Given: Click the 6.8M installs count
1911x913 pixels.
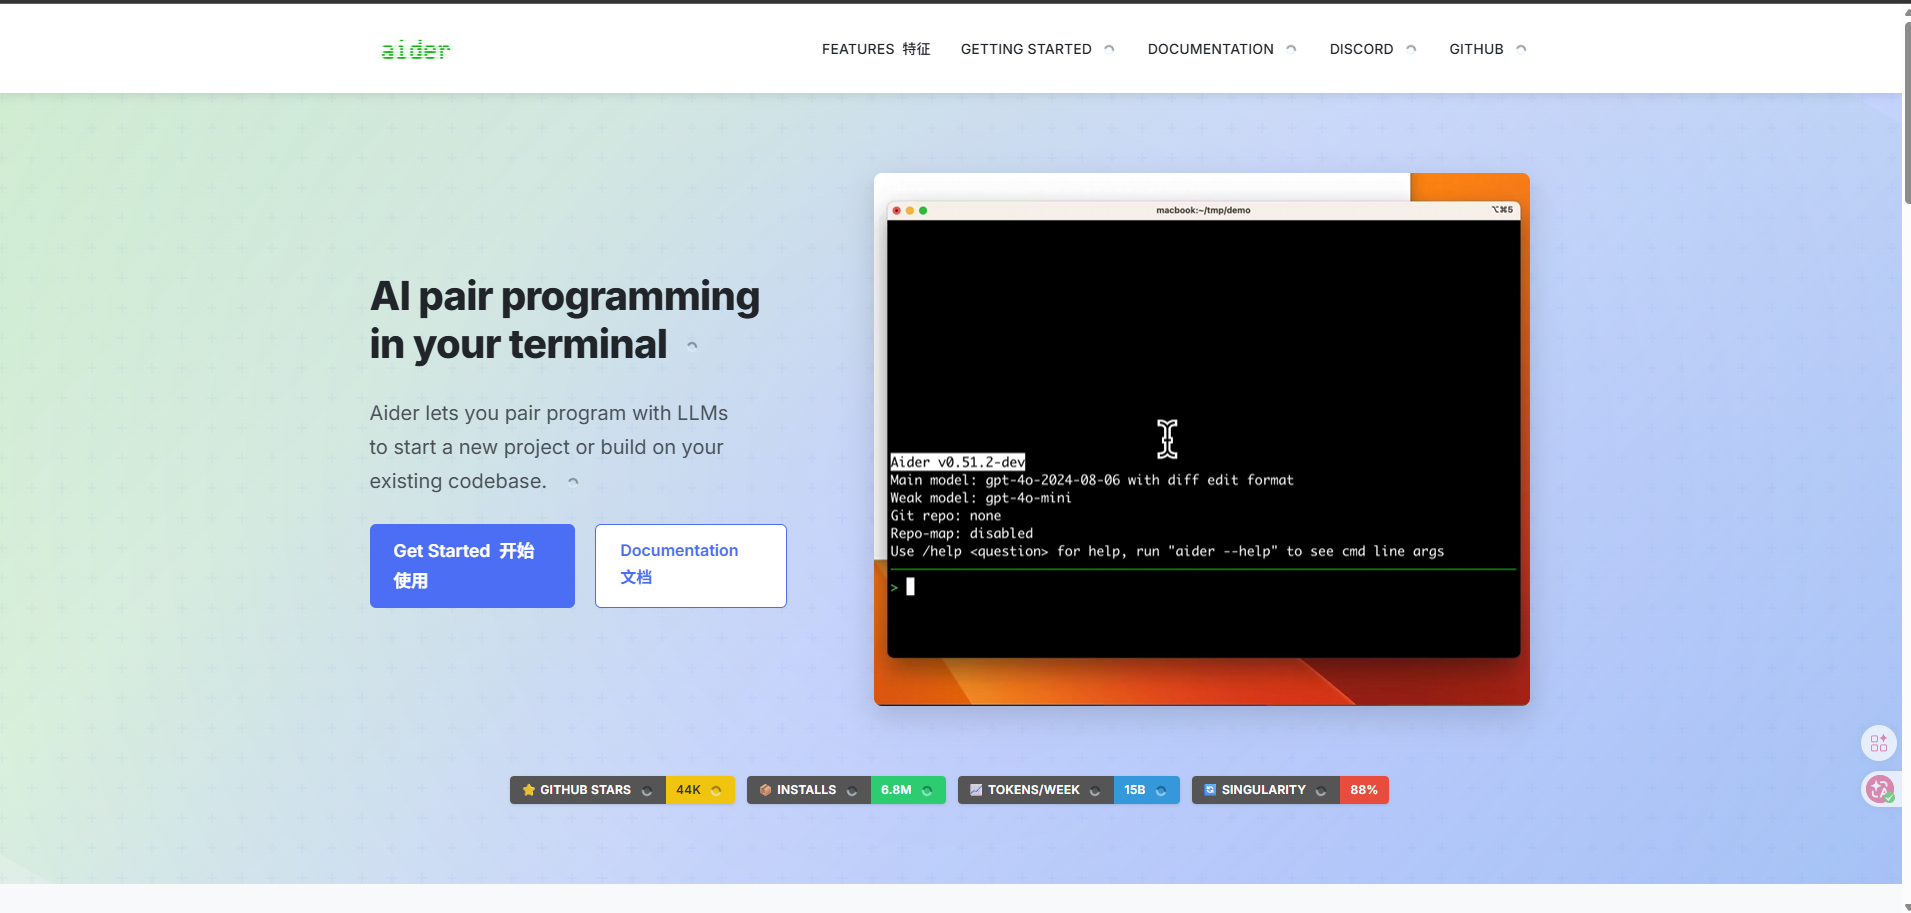Looking at the screenshot, I should (896, 790).
